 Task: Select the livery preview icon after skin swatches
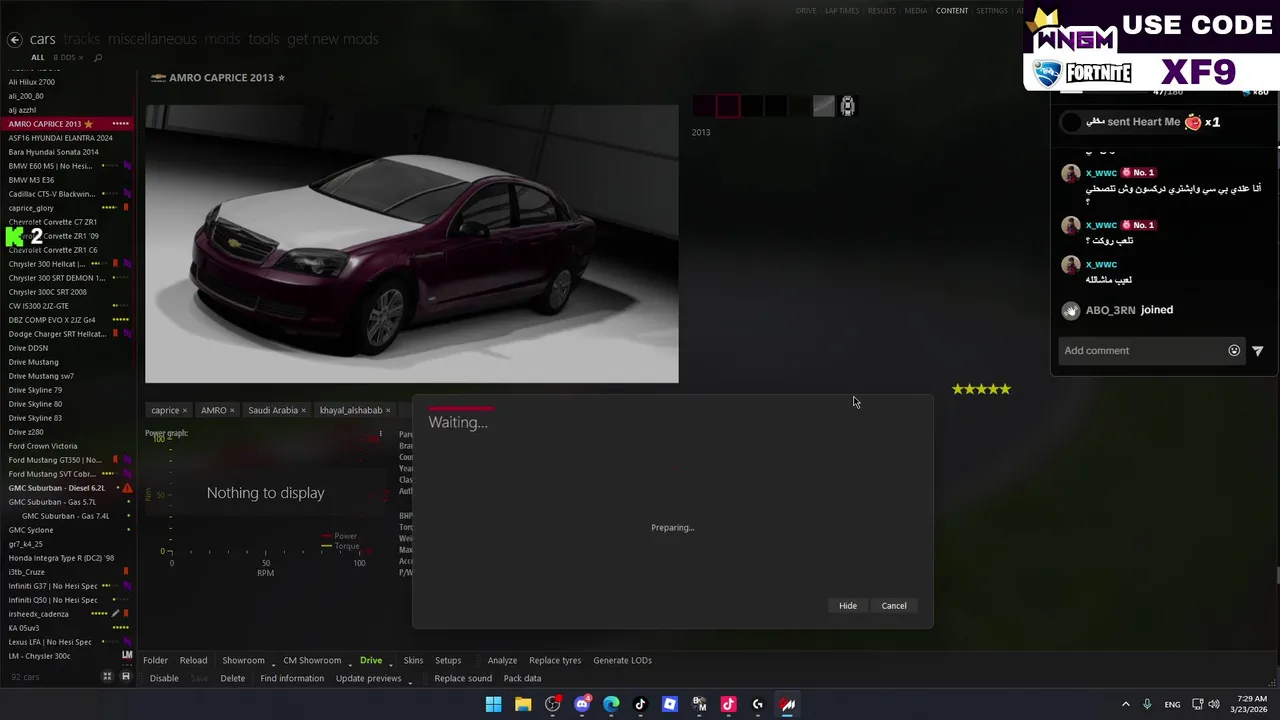(x=847, y=106)
